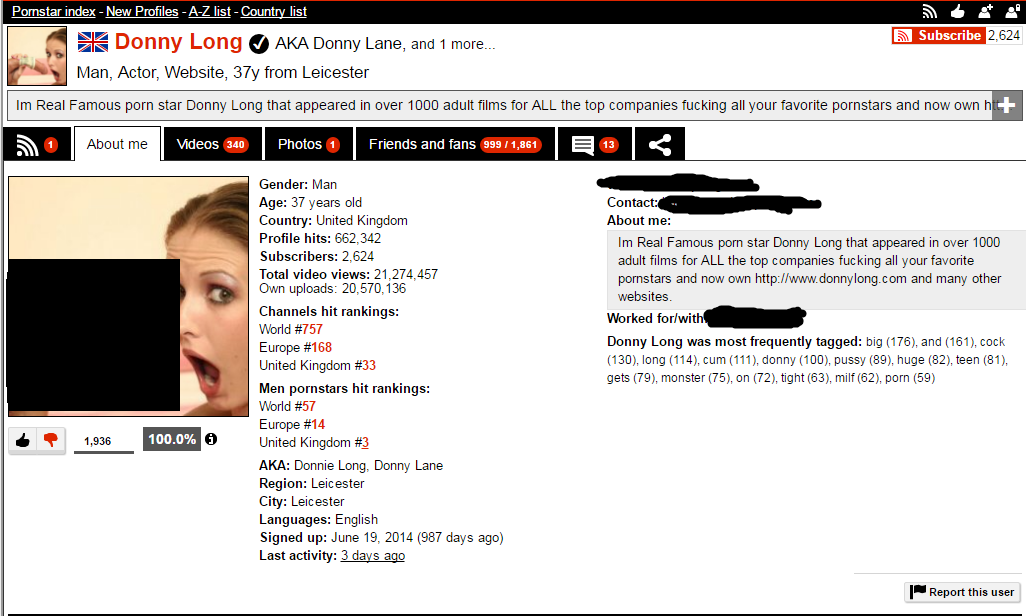Image resolution: width=1026 pixels, height=616 pixels.
Task: Open the RSS feed tab with the 1 badge
Action: (37, 144)
